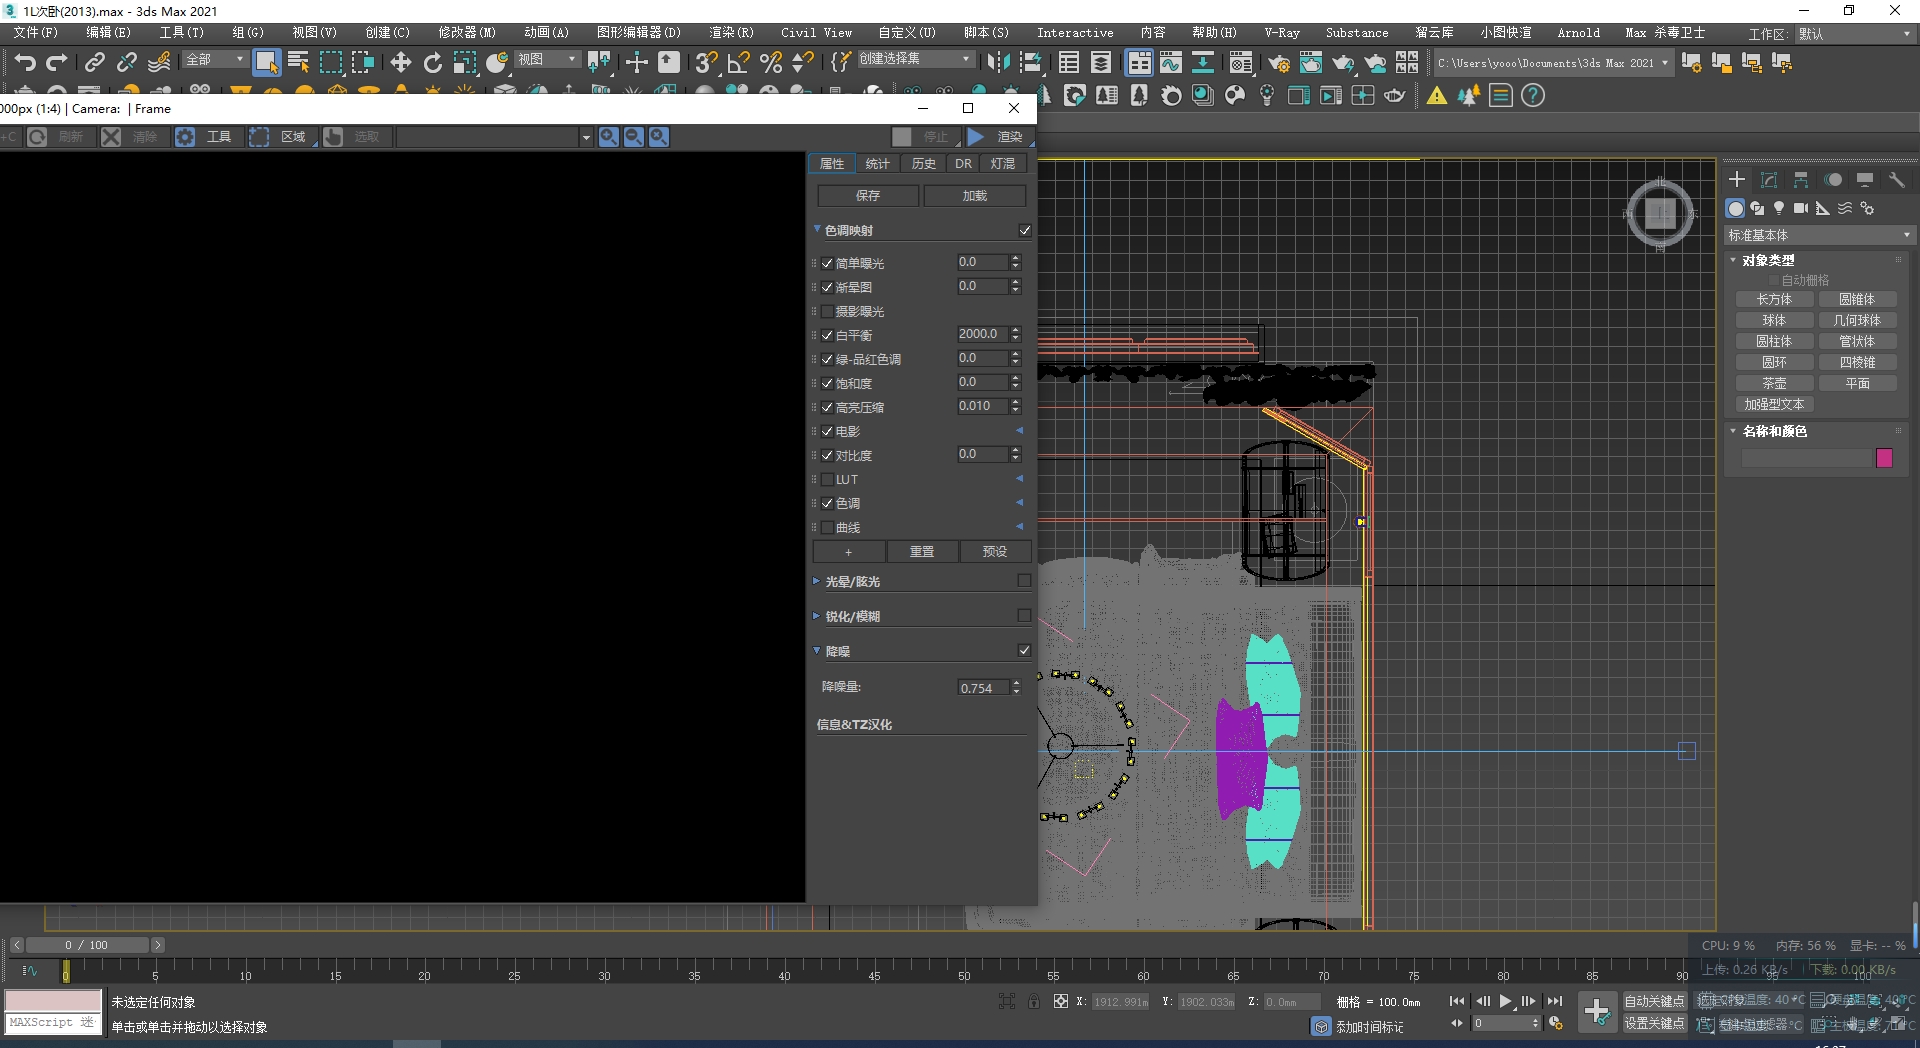Activate the Select and Move tool
Screen dimensions: 1920x1048
401,63
